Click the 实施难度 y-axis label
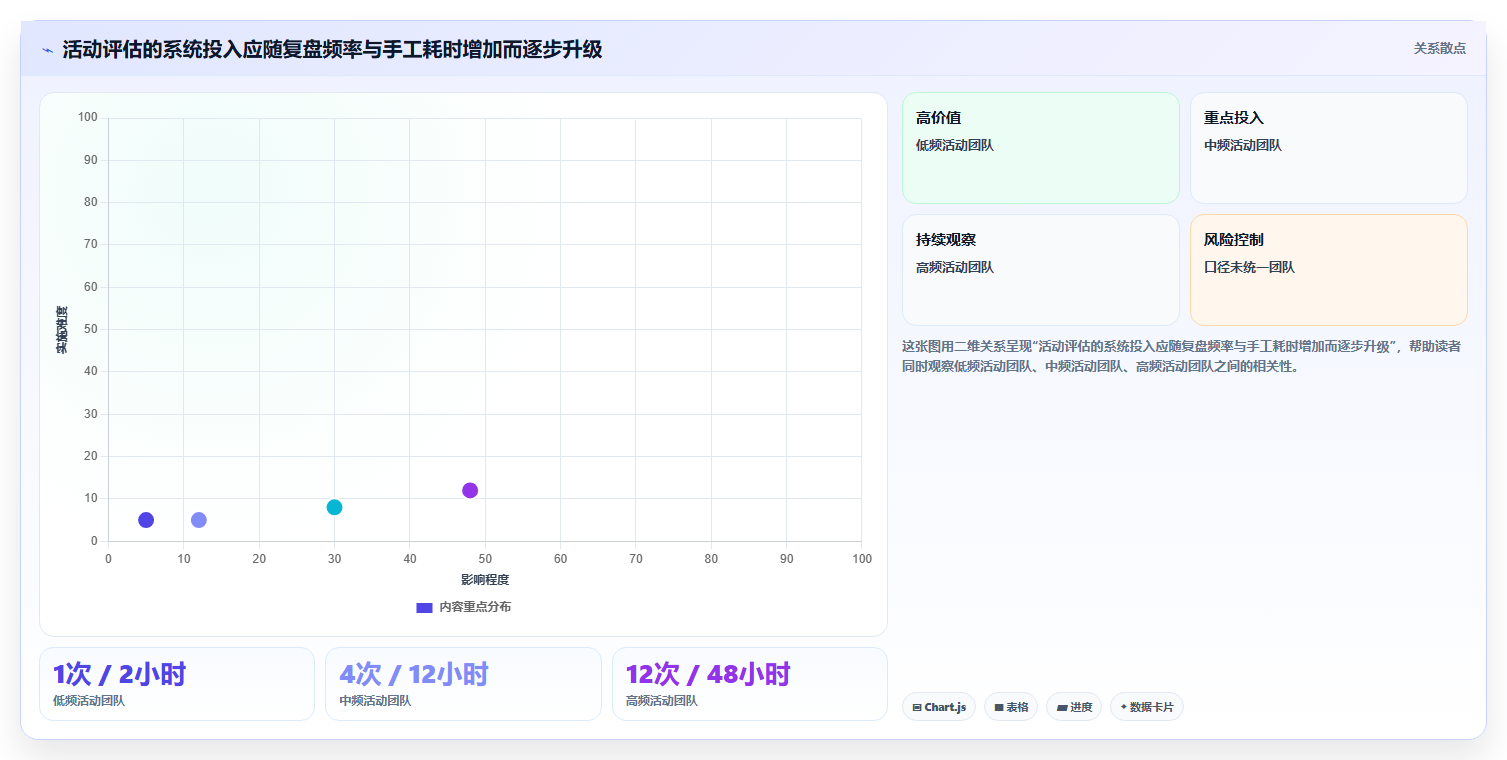The height and width of the screenshot is (760, 1507). tap(62, 330)
